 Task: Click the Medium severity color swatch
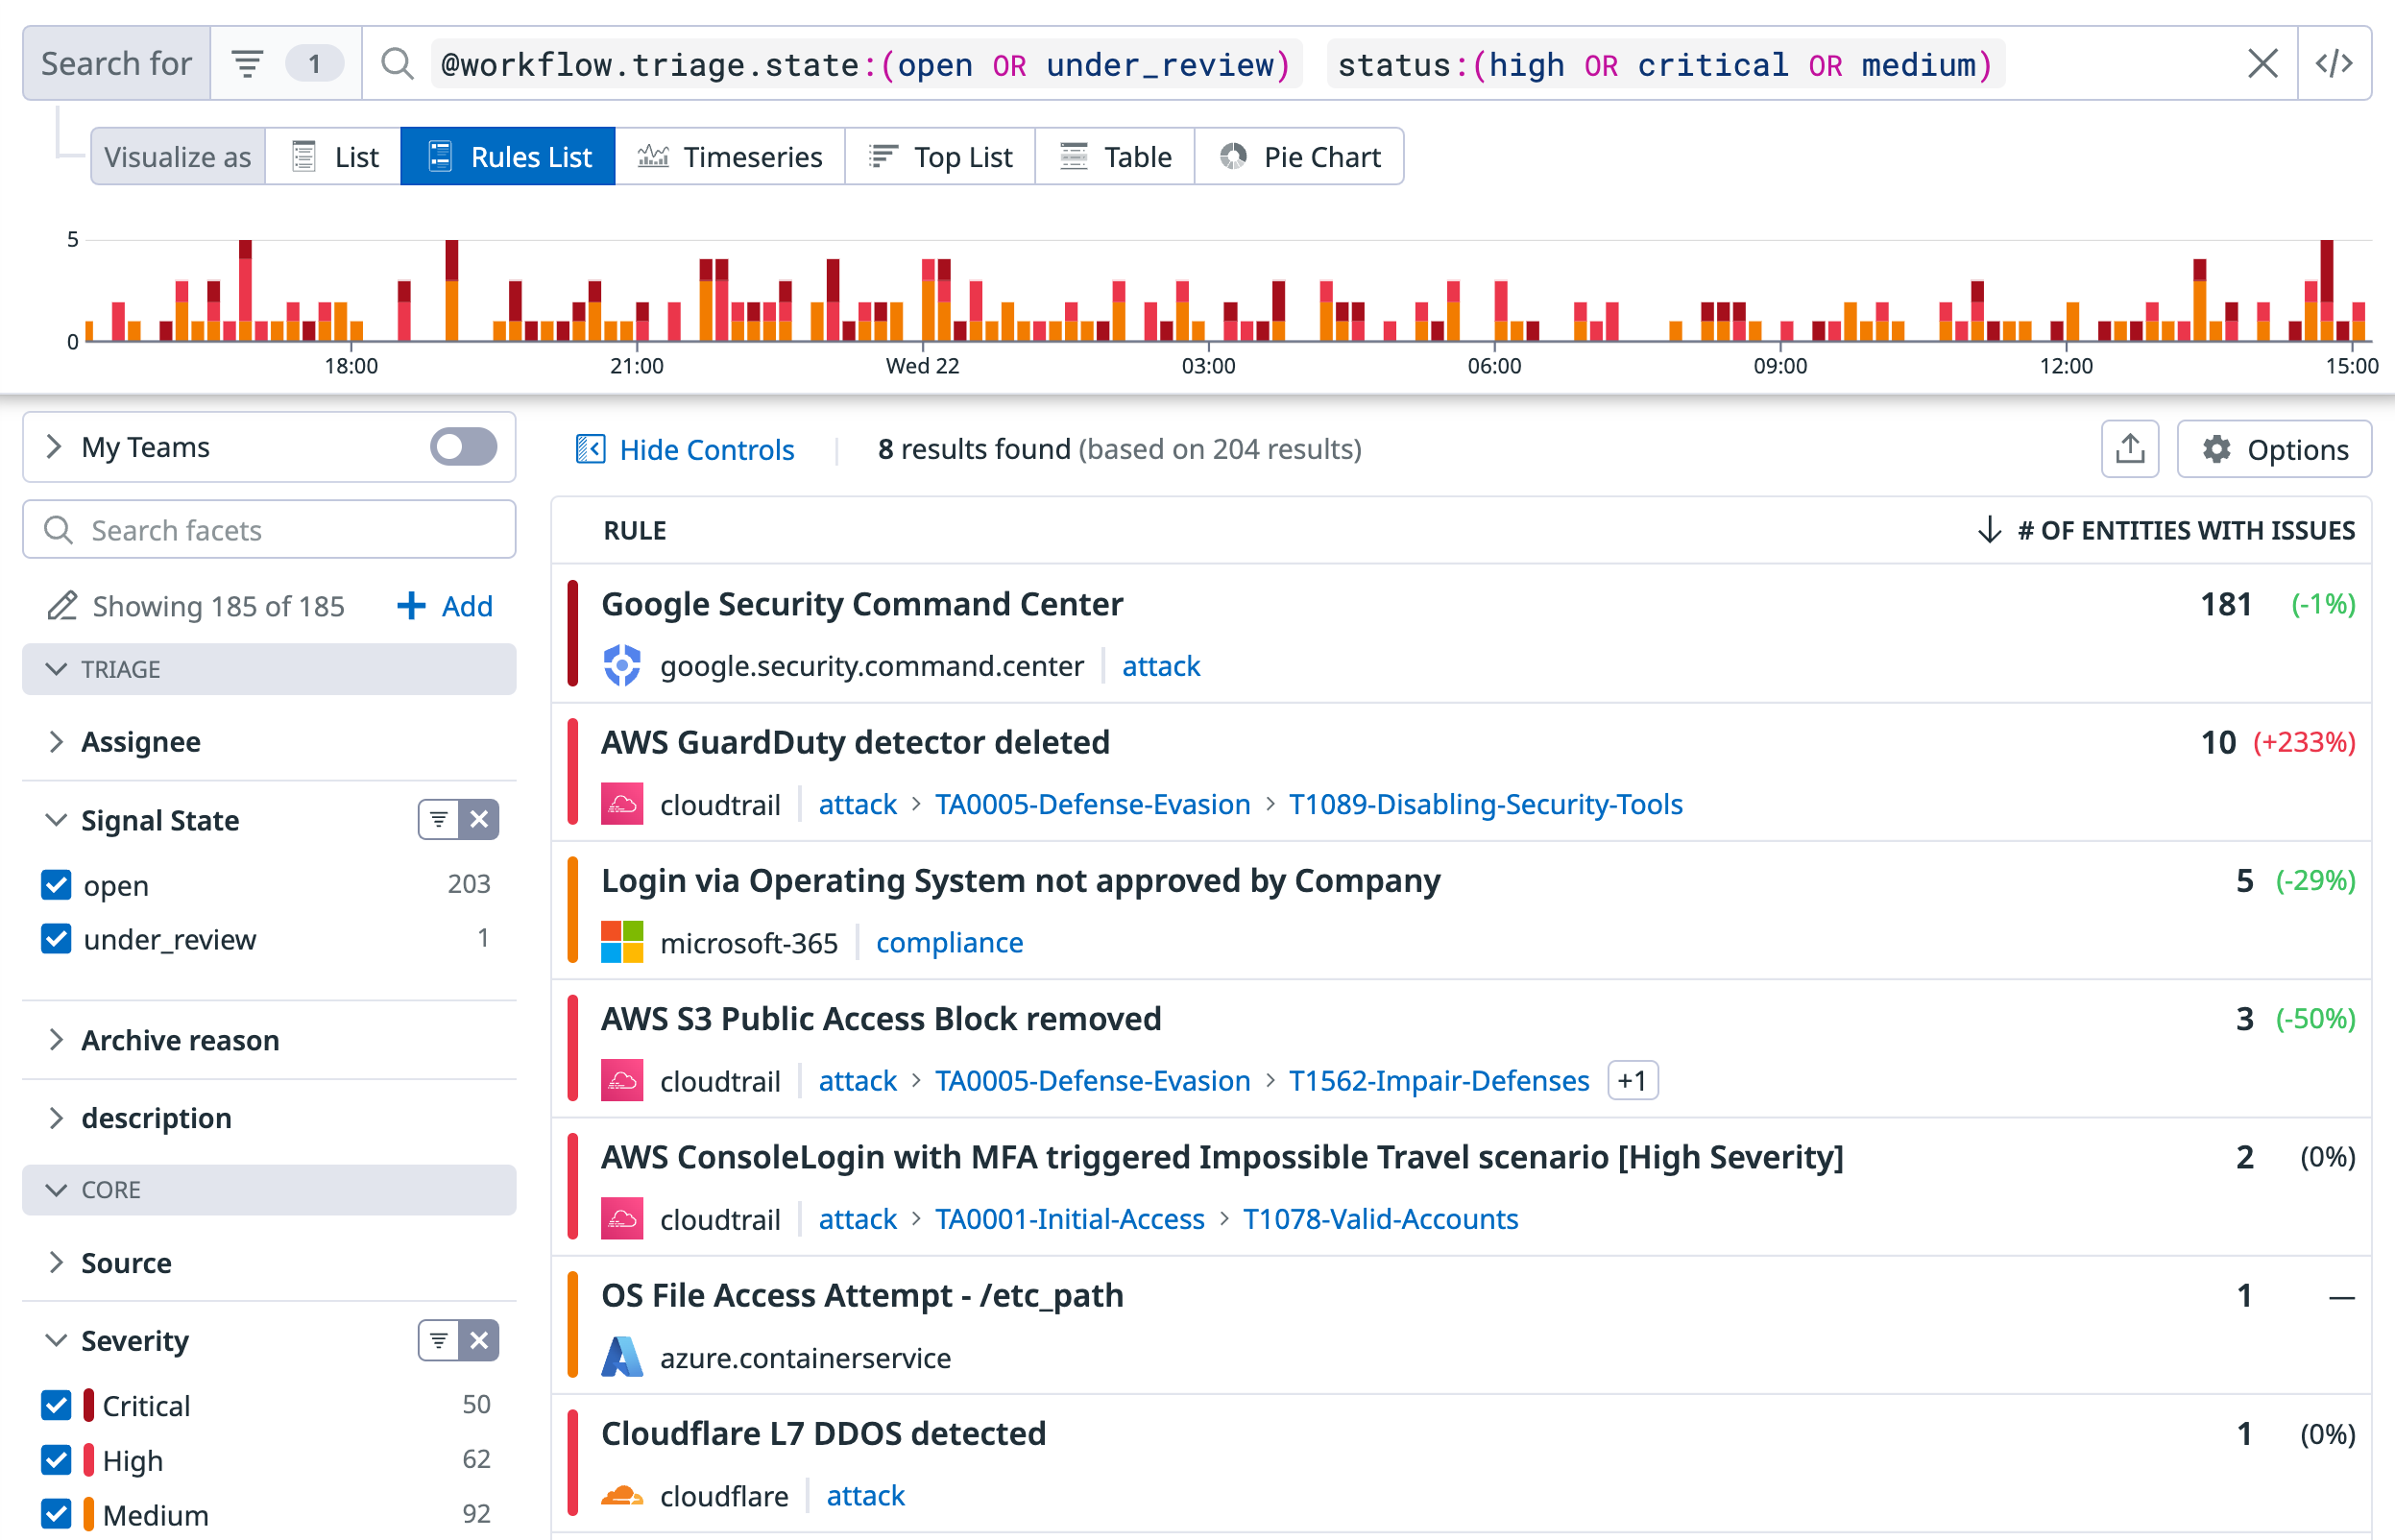click(x=89, y=1514)
